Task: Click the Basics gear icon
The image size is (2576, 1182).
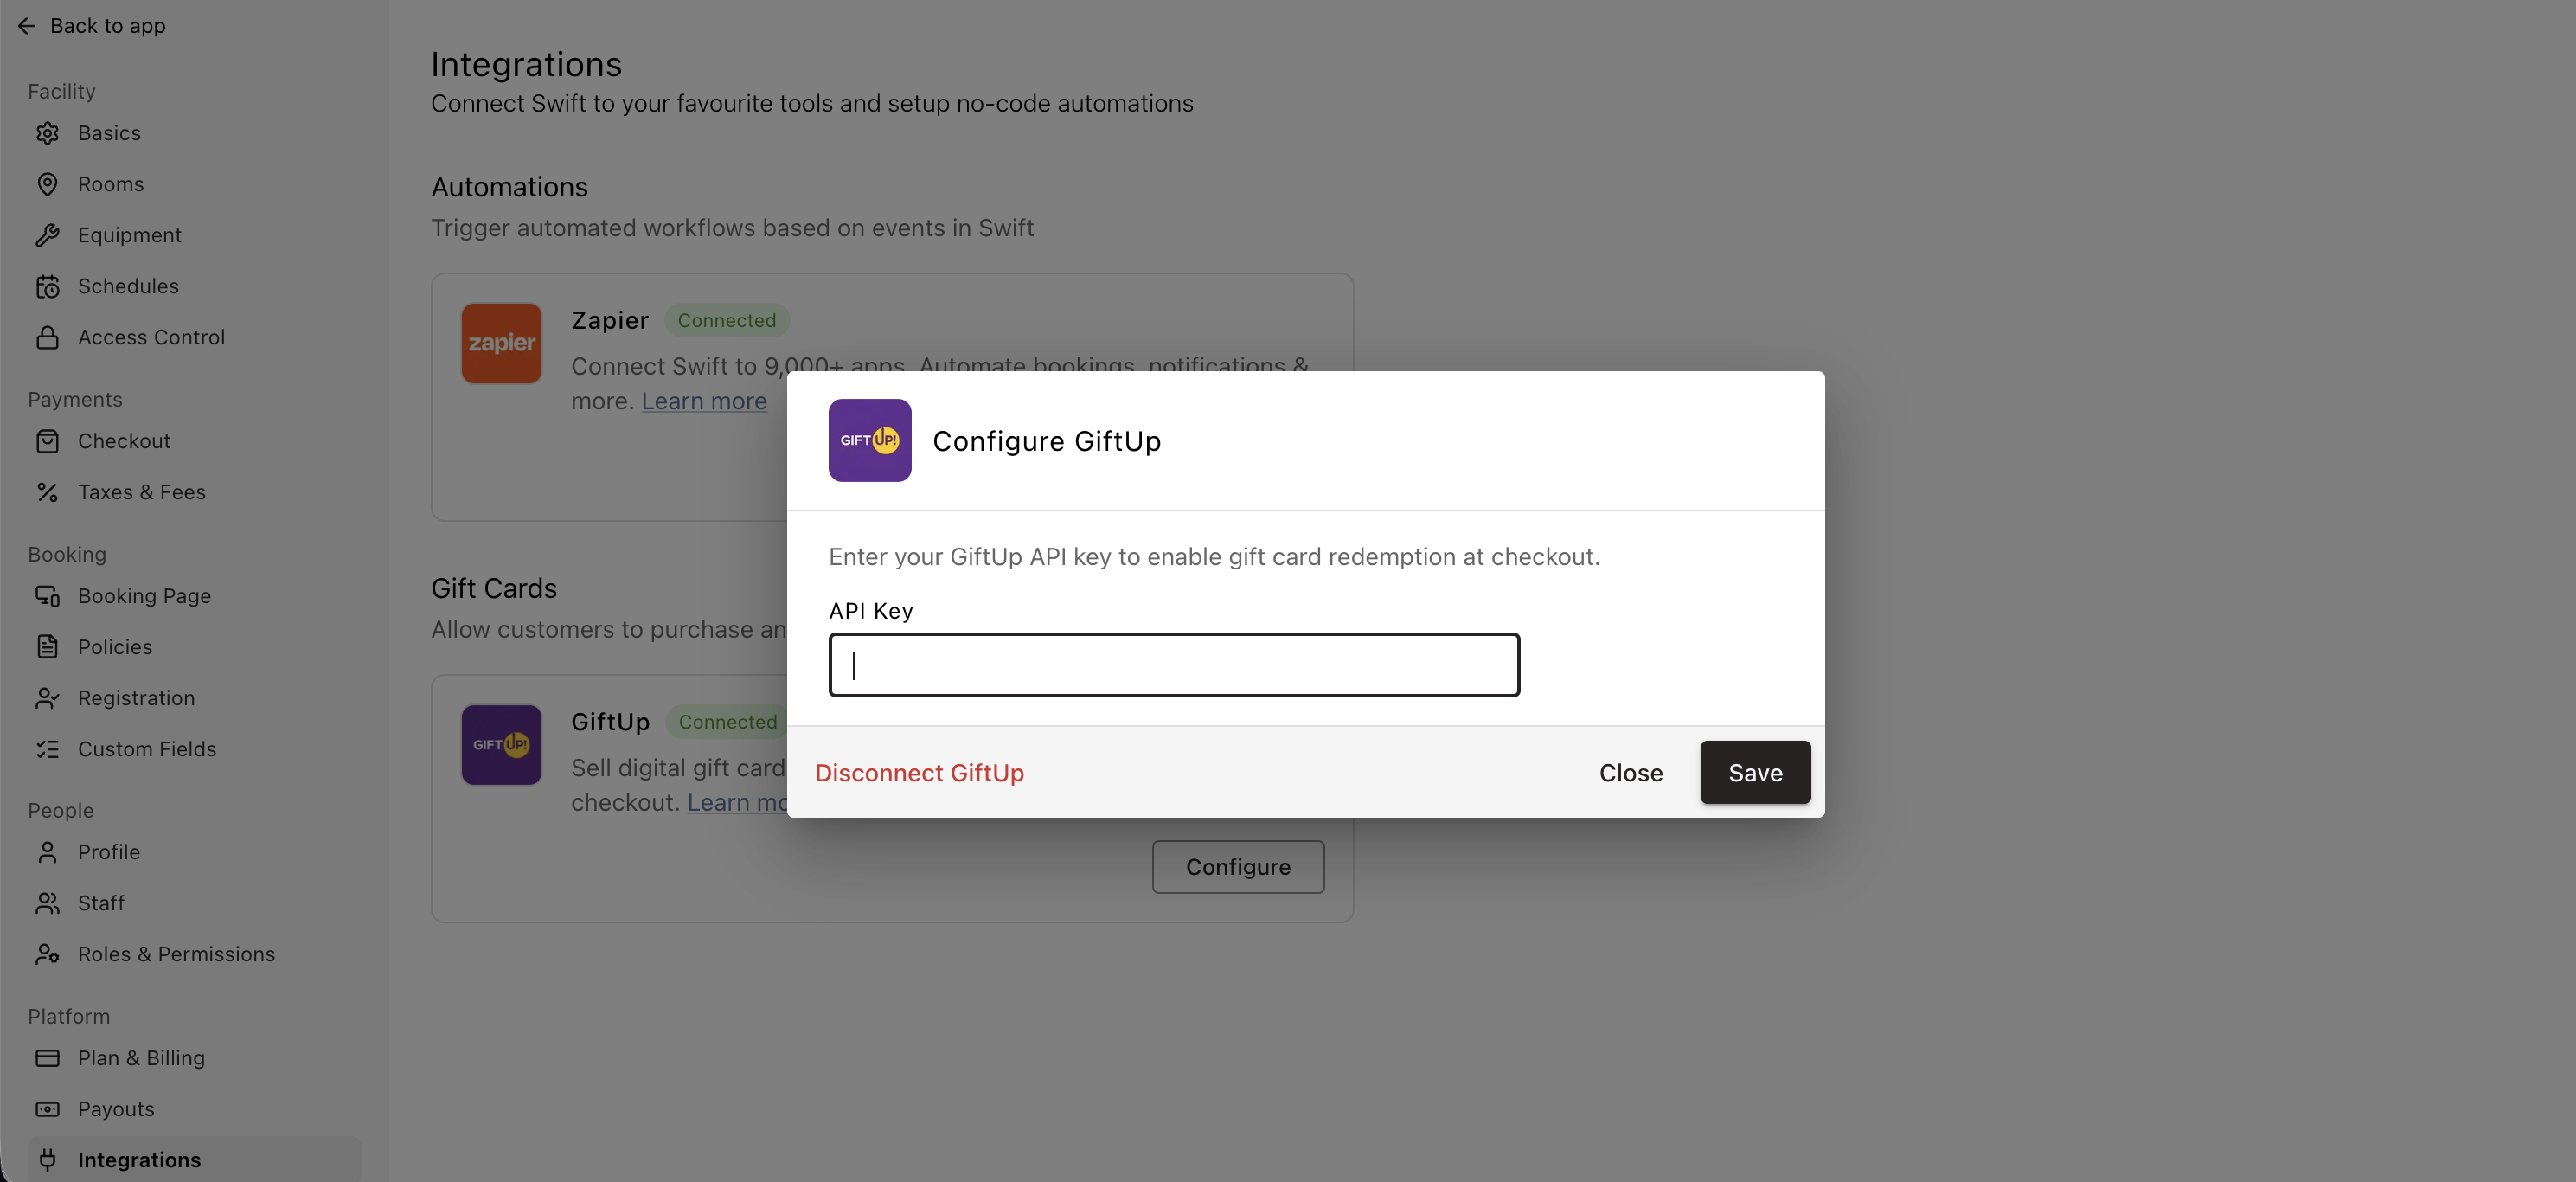Action: point(47,133)
